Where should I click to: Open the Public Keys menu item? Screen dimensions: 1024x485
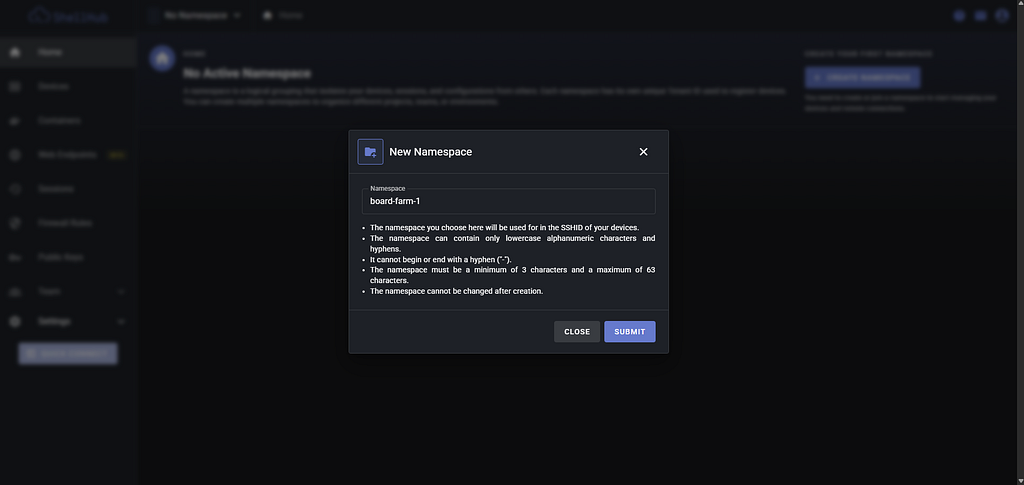(68, 257)
